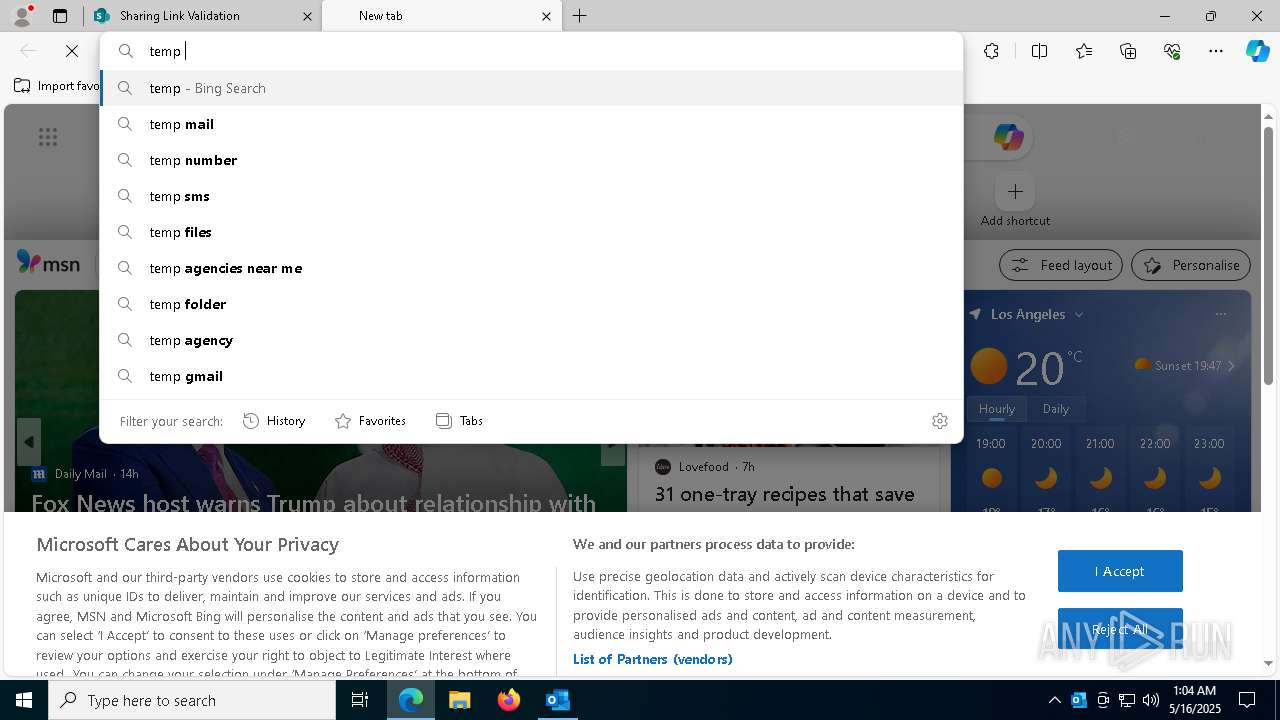Open Collections icon in toolbar
Viewport: 1280px width, 720px height.
[1128, 51]
